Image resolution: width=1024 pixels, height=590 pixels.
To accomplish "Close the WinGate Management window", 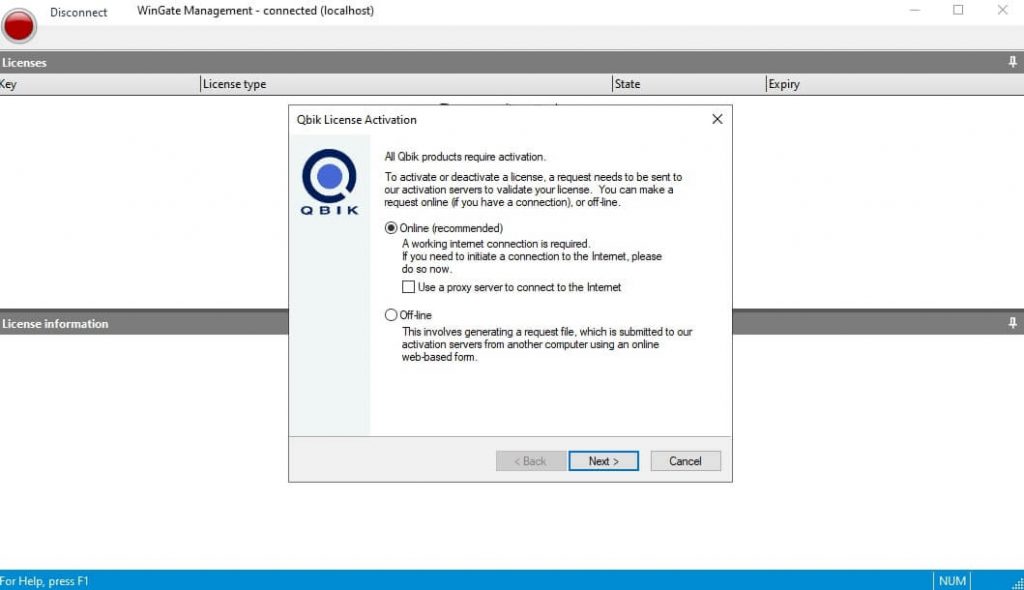I will (1002, 10).
